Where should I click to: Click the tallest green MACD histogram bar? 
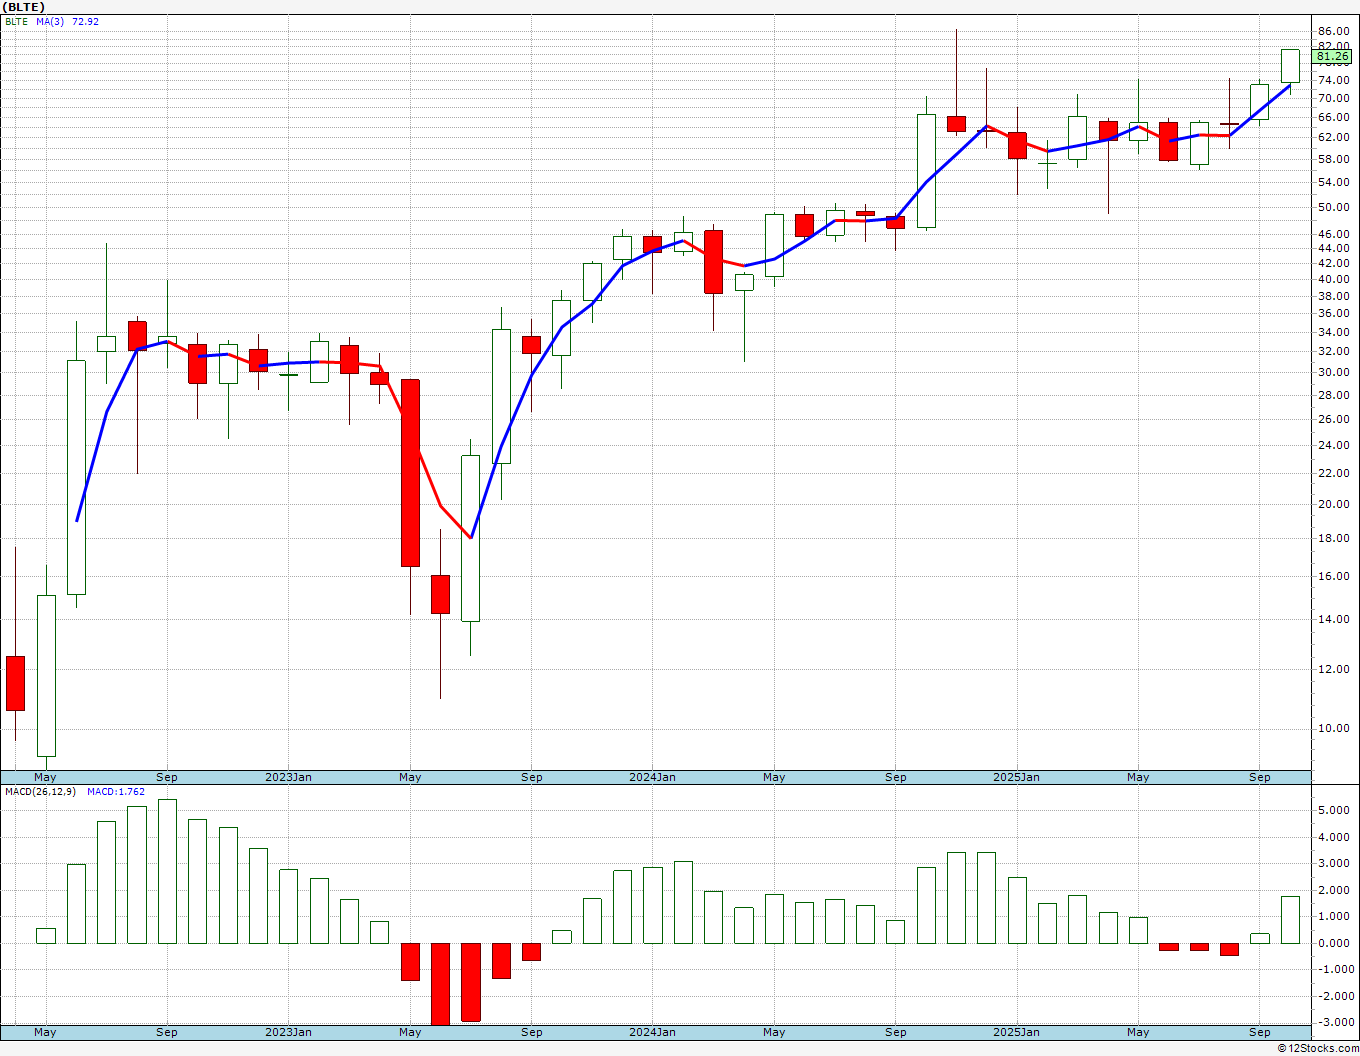click(167, 871)
